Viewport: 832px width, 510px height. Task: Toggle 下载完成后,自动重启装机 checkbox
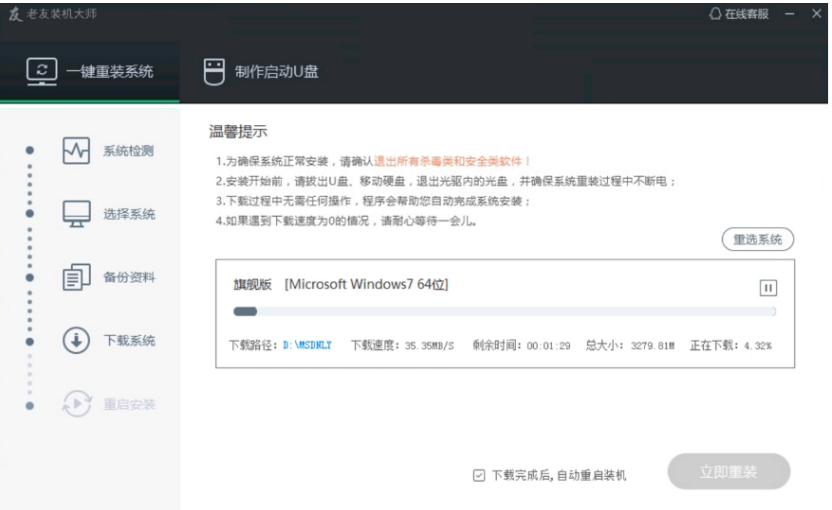click(x=479, y=475)
